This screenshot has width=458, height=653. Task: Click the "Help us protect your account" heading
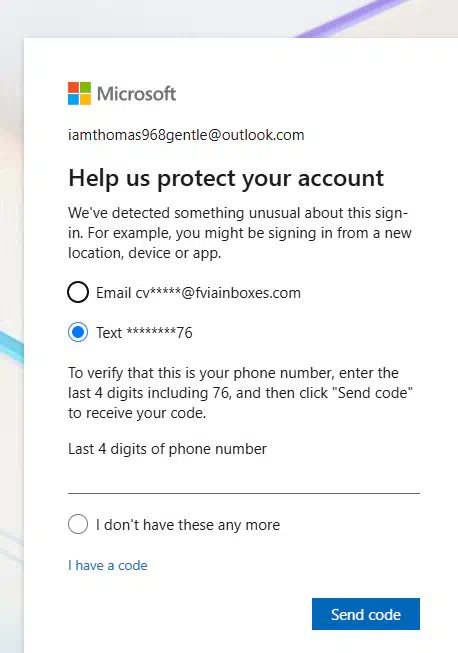point(226,178)
